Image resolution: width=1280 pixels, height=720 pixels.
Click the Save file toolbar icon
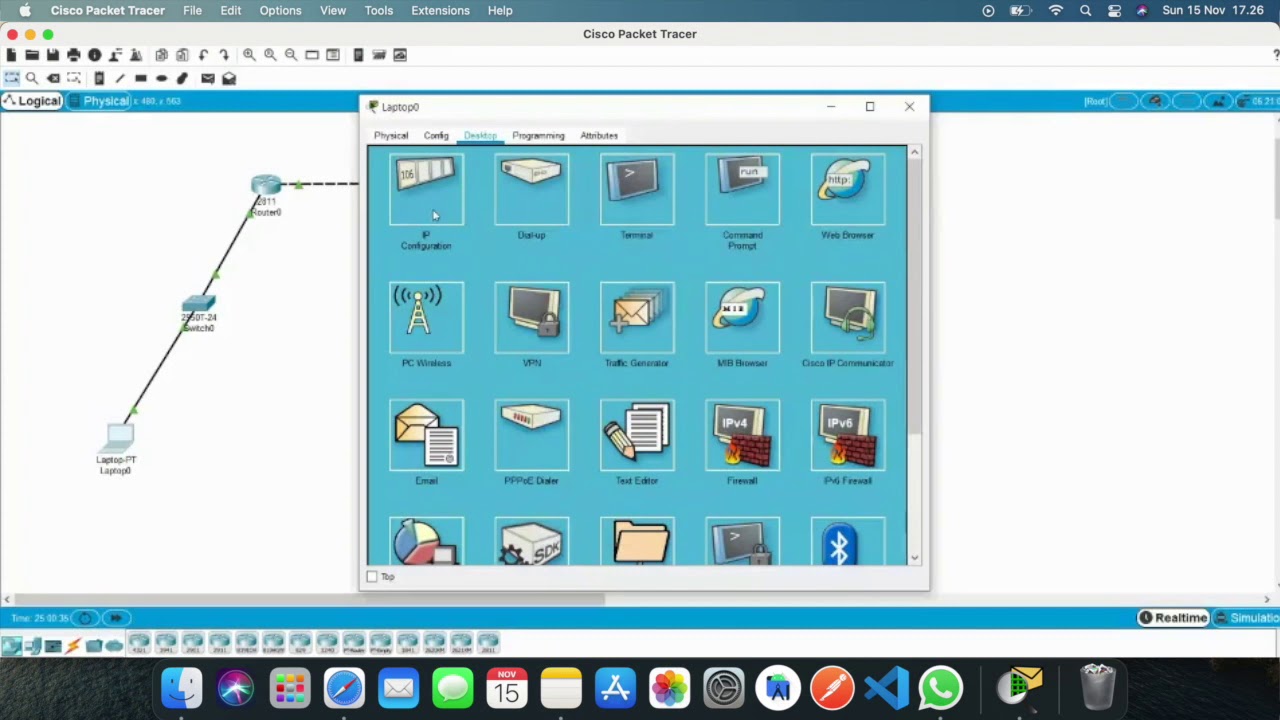pyautogui.click(x=53, y=55)
